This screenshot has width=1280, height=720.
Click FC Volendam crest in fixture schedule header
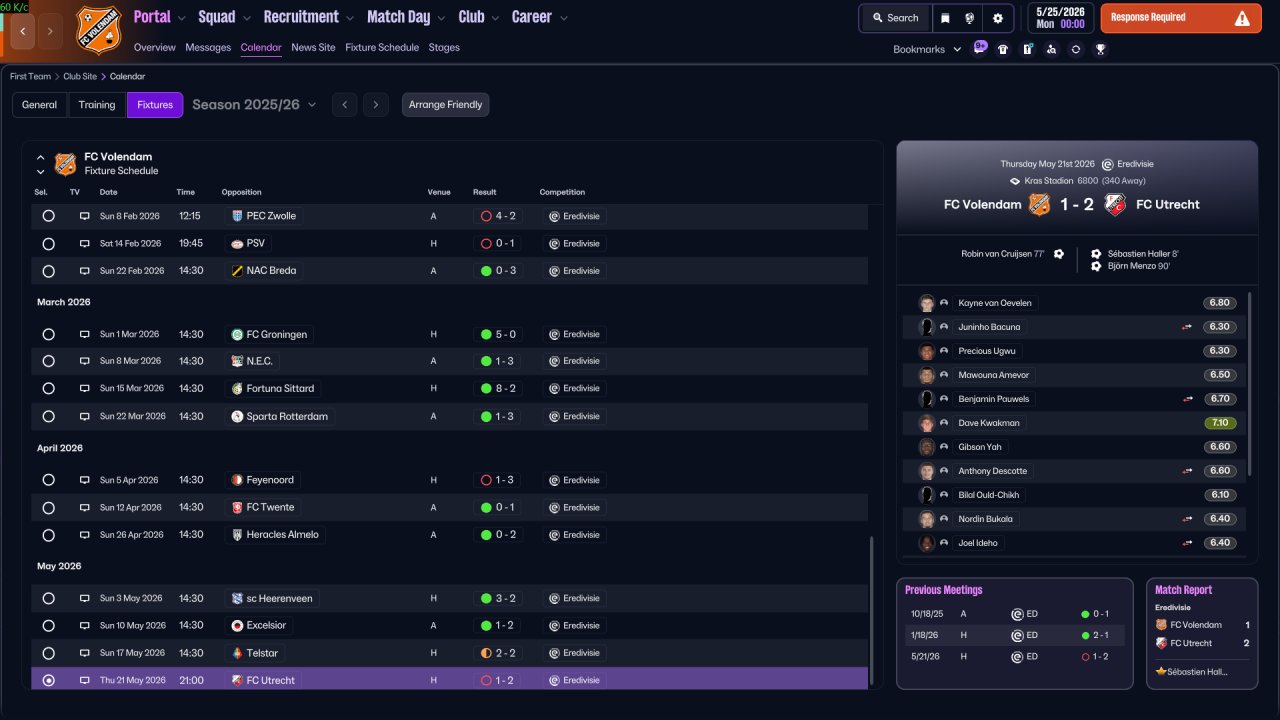pyautogui.click(x=65, y=164)
